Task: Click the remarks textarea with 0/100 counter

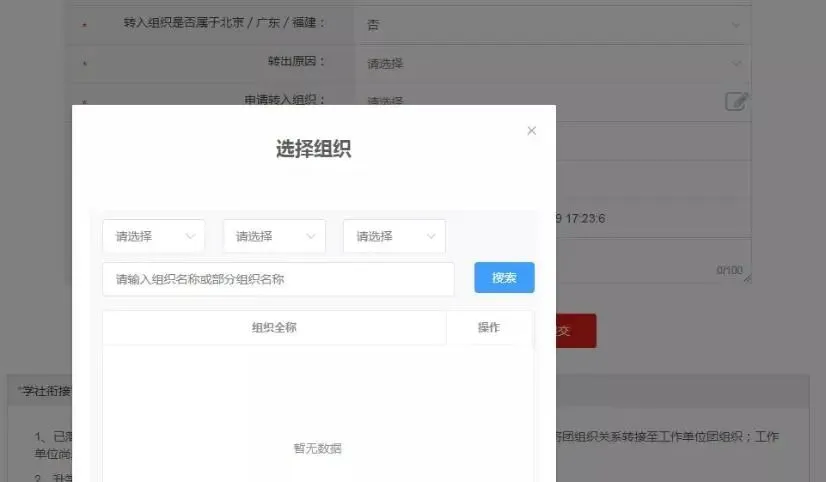Action: [650, 256]
